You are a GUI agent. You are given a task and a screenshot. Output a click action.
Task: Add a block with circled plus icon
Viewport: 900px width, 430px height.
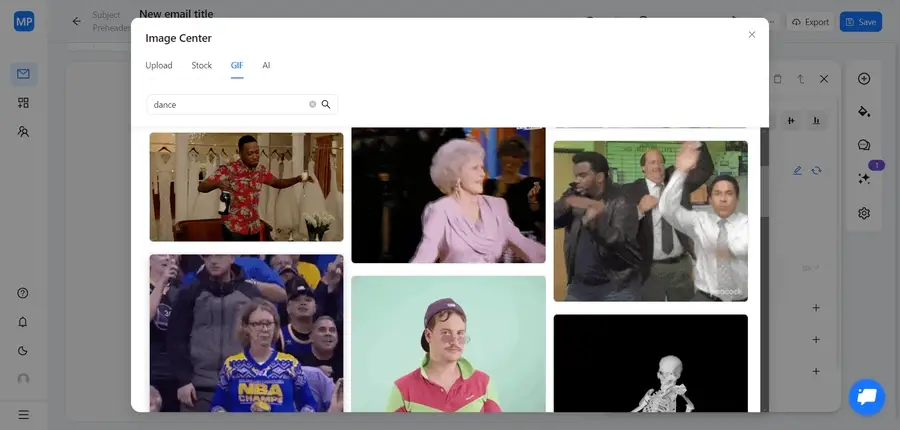pyautogui.click(x=864, y=79)
